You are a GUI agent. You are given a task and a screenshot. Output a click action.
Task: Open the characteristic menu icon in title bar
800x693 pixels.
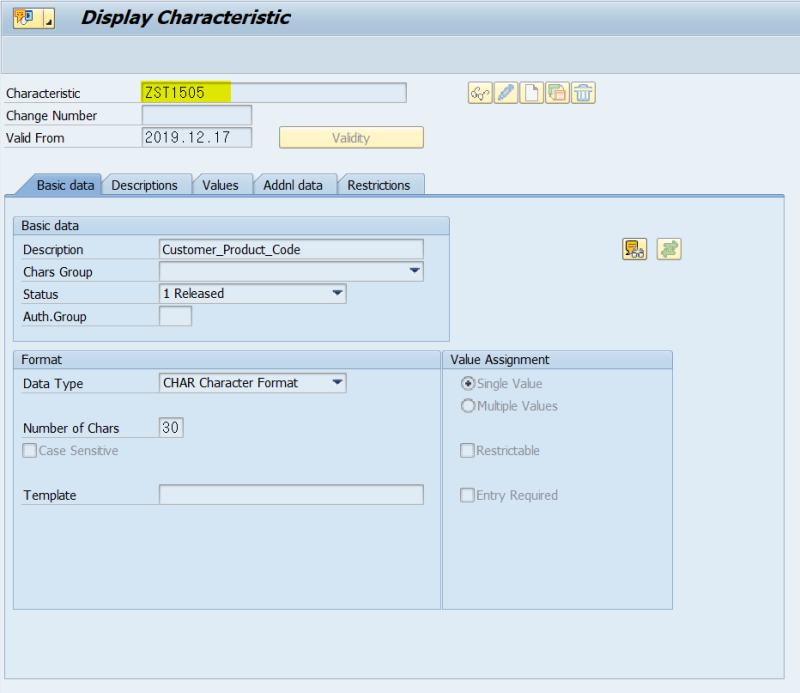(34, 18)
